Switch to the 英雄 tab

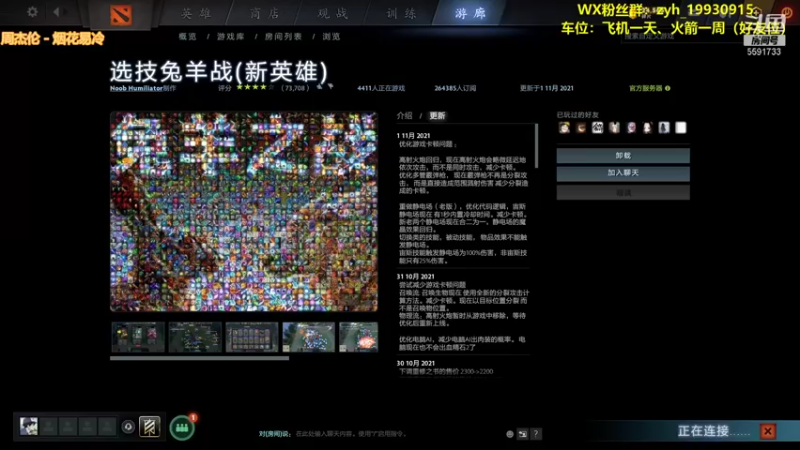(196, 13)
